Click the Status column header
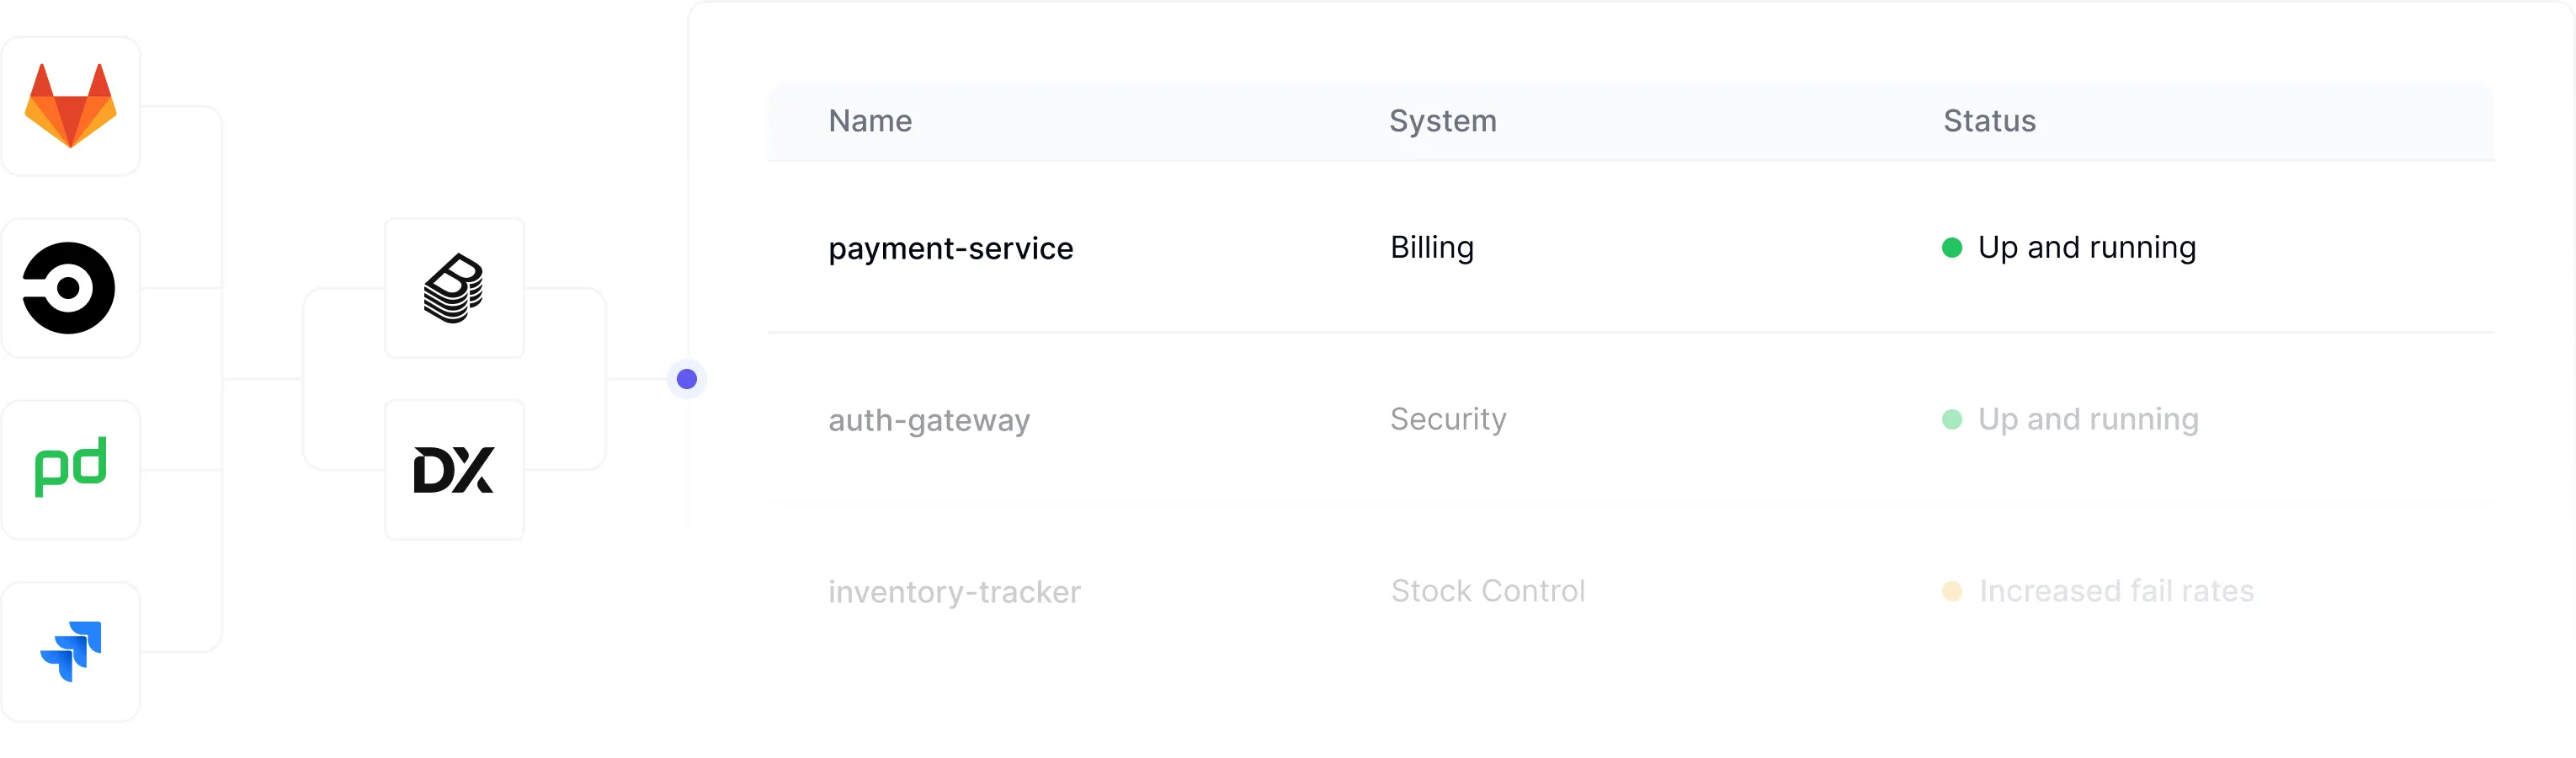 (1989, 121)
